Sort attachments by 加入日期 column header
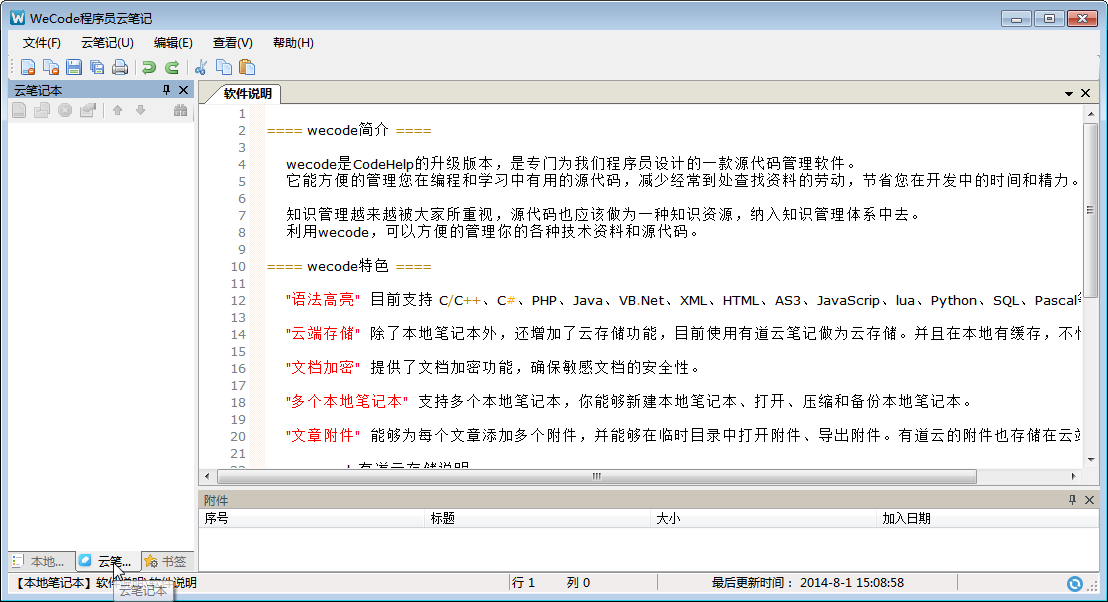Image resolution: width=1108 pixels, height=602 pixels. click(x=987, y=518)
